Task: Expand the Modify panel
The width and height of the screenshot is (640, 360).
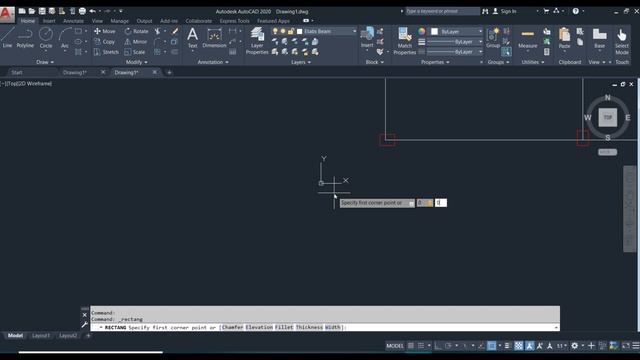Action: 137,62
